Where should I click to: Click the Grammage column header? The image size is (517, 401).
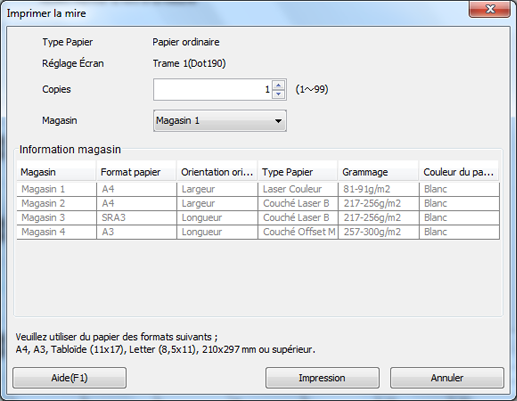point(379,172)
